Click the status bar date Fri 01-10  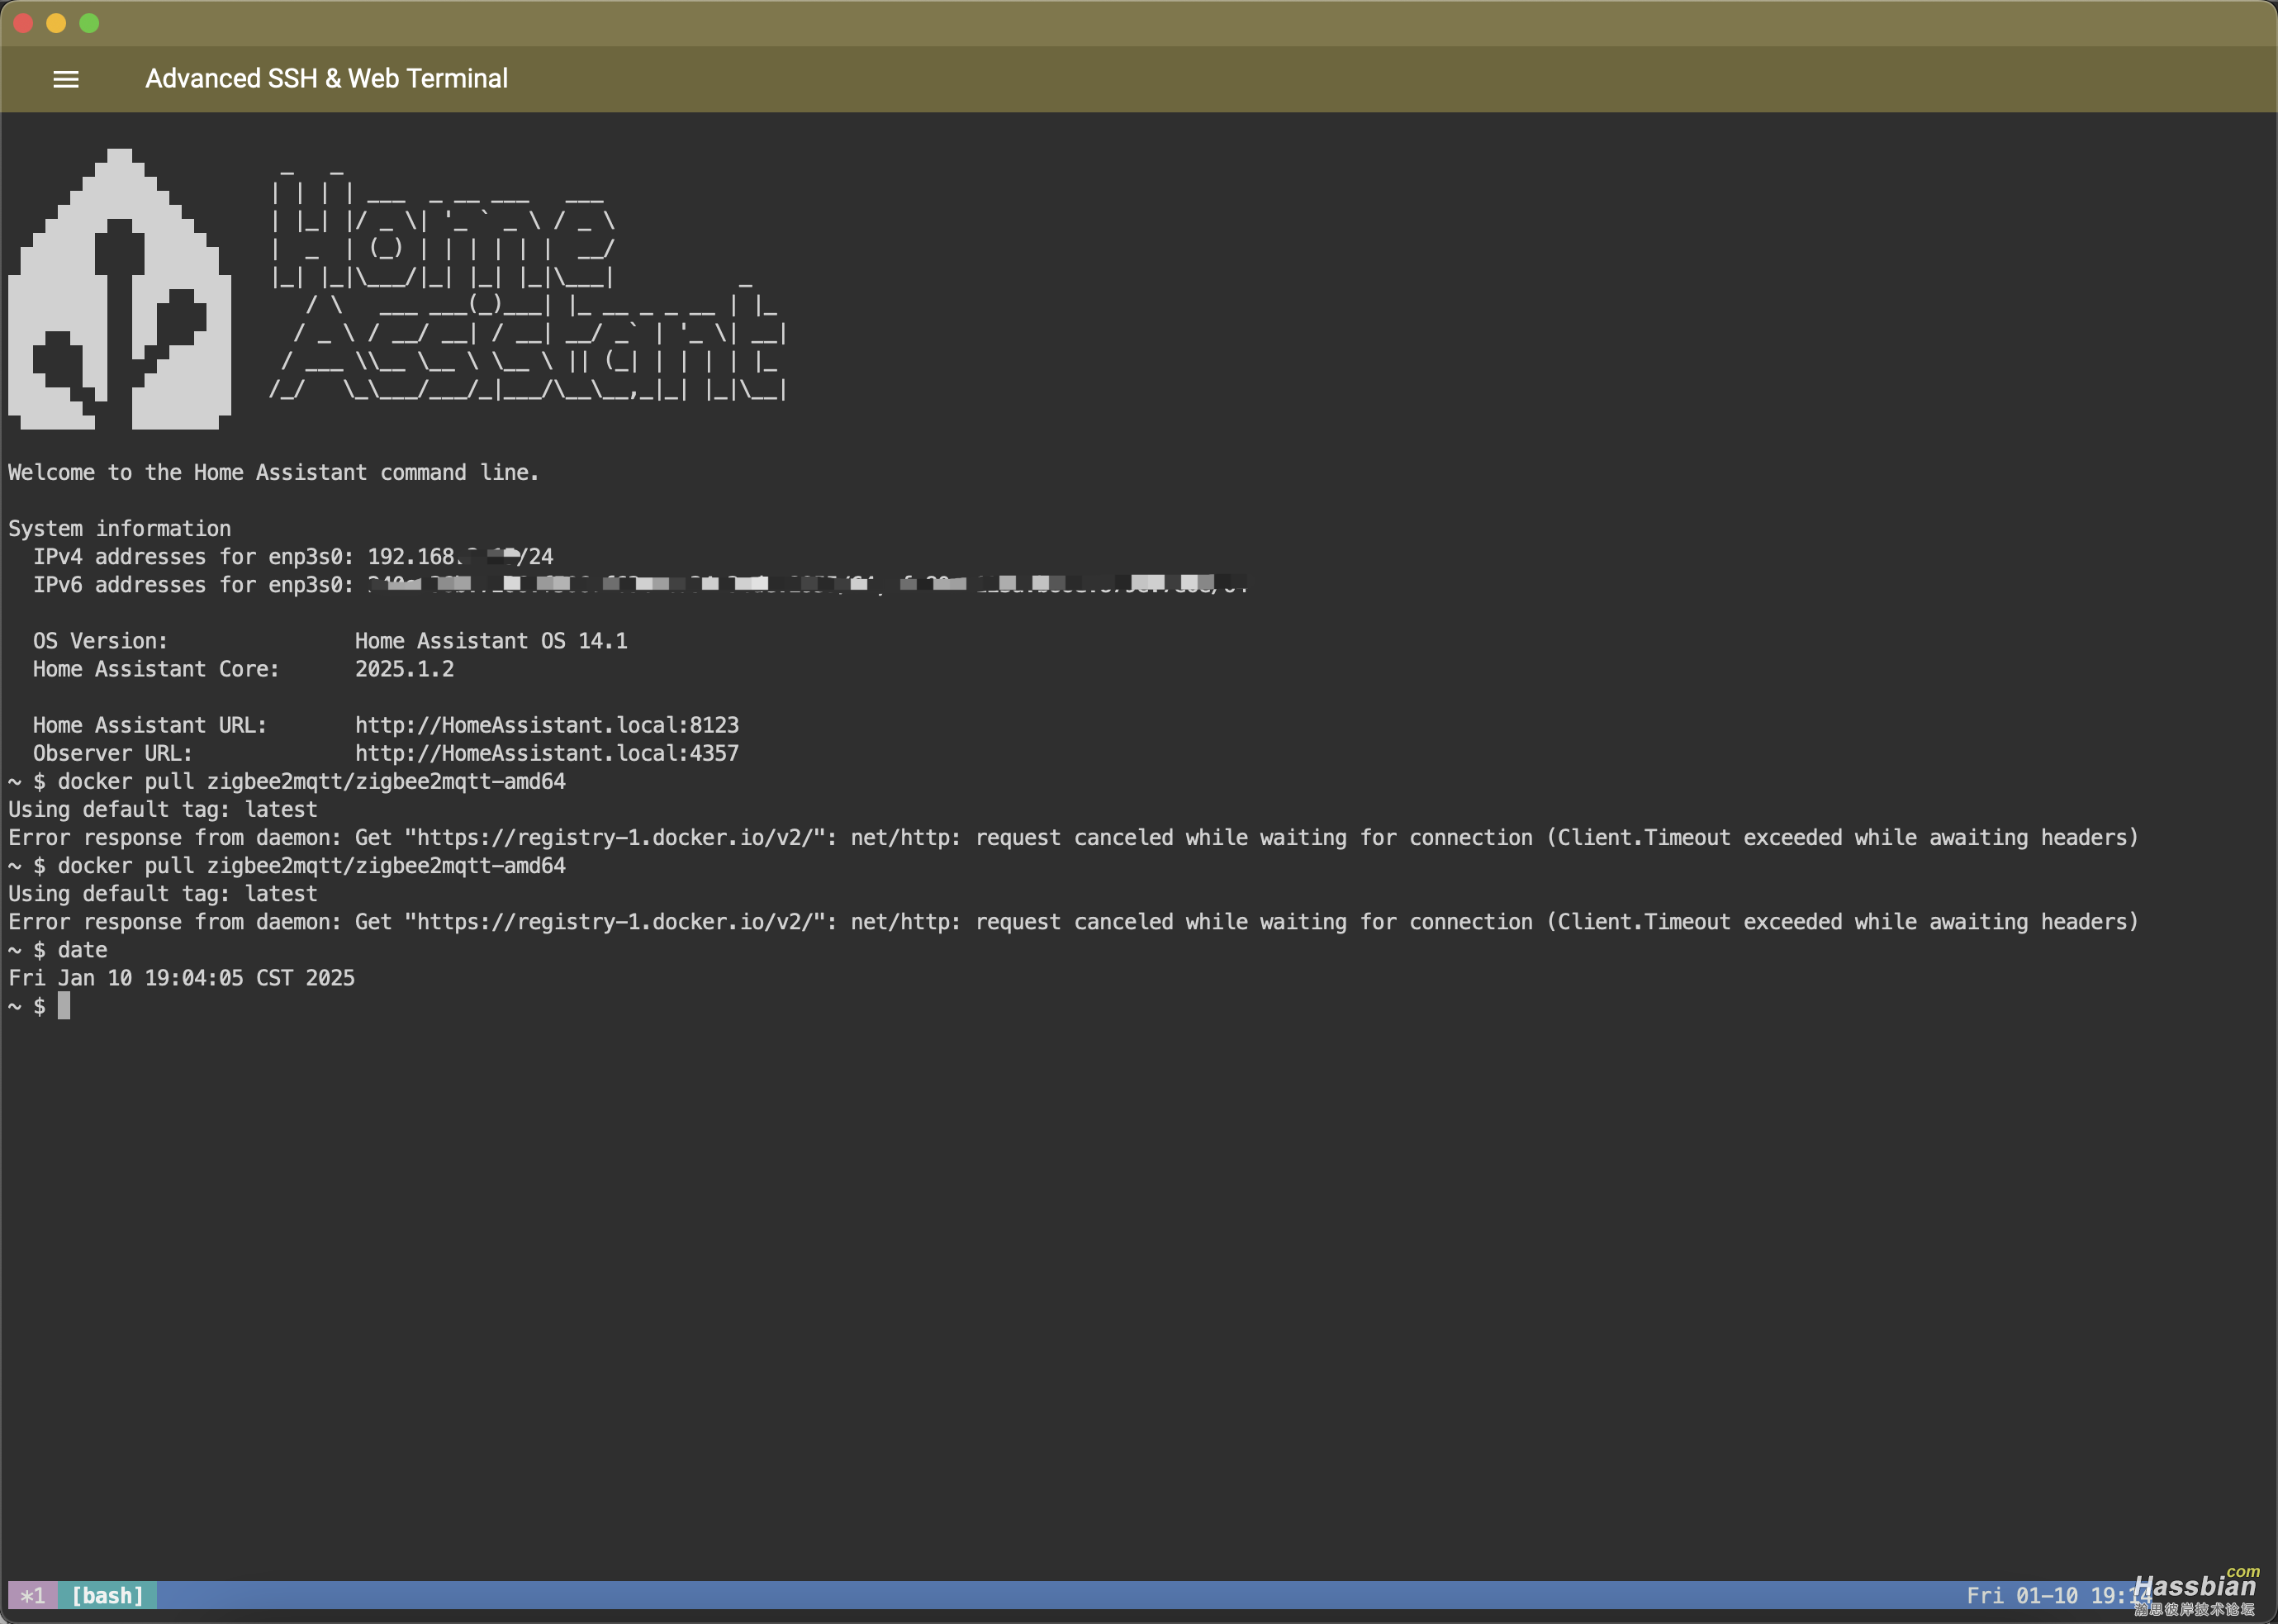click(x=2021, y=1595)
